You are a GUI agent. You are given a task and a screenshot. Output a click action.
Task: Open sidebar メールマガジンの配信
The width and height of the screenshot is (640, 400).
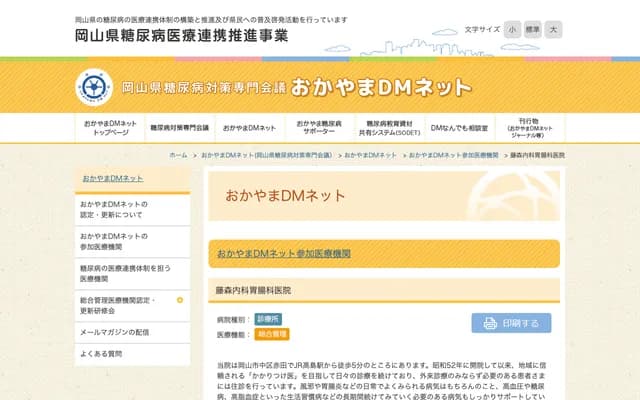(x=133, y=332)
